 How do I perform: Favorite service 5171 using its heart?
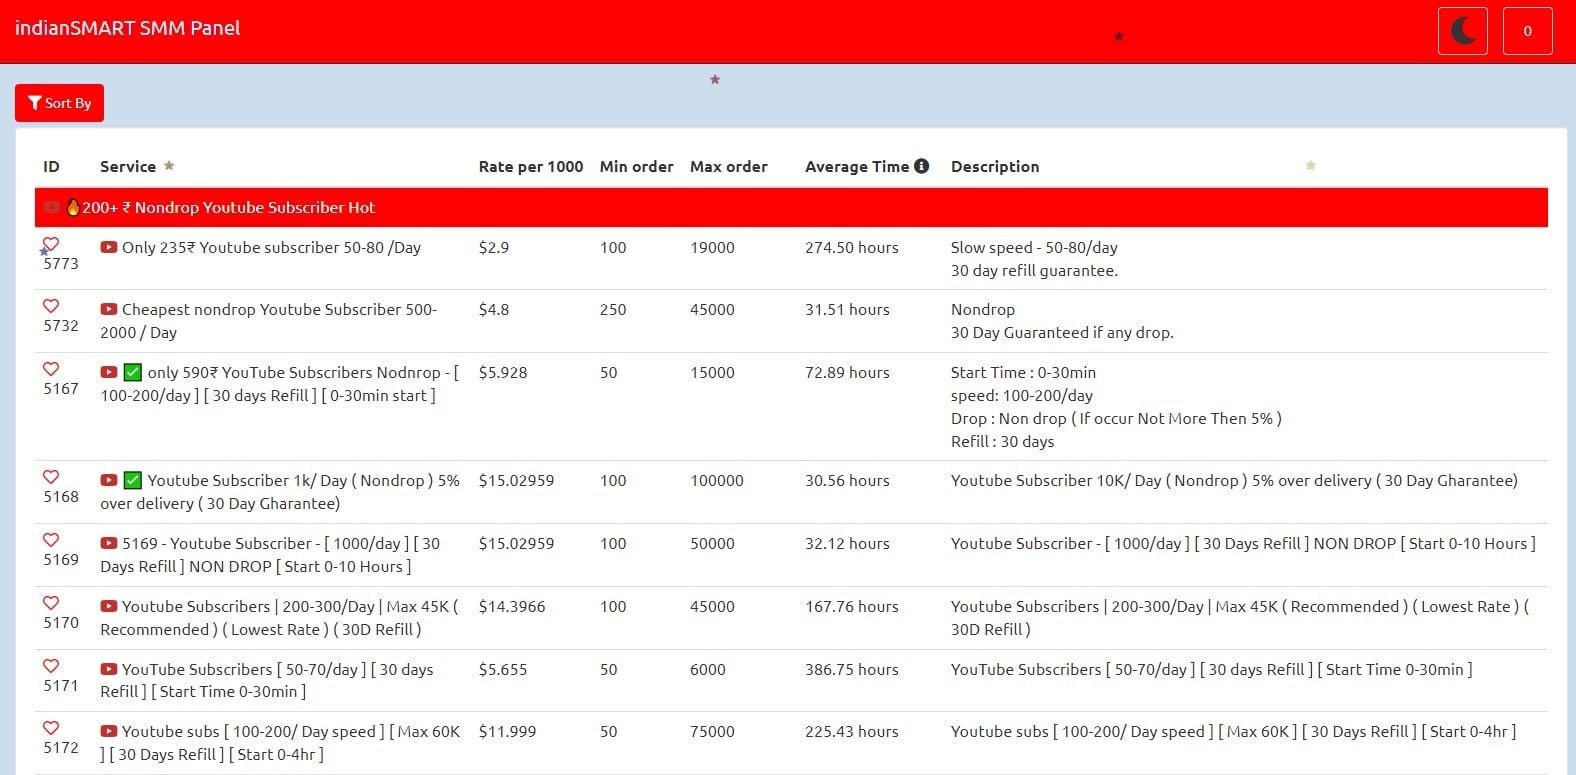coord(51,666)
